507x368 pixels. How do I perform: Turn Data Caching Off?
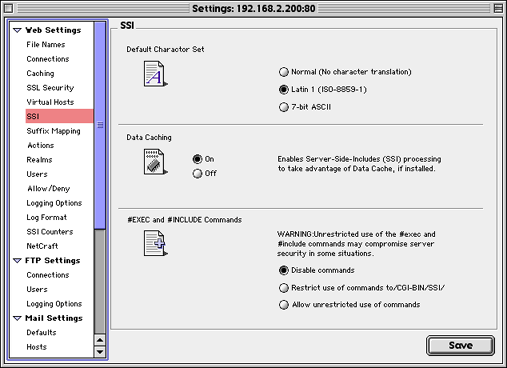(197, 173)
